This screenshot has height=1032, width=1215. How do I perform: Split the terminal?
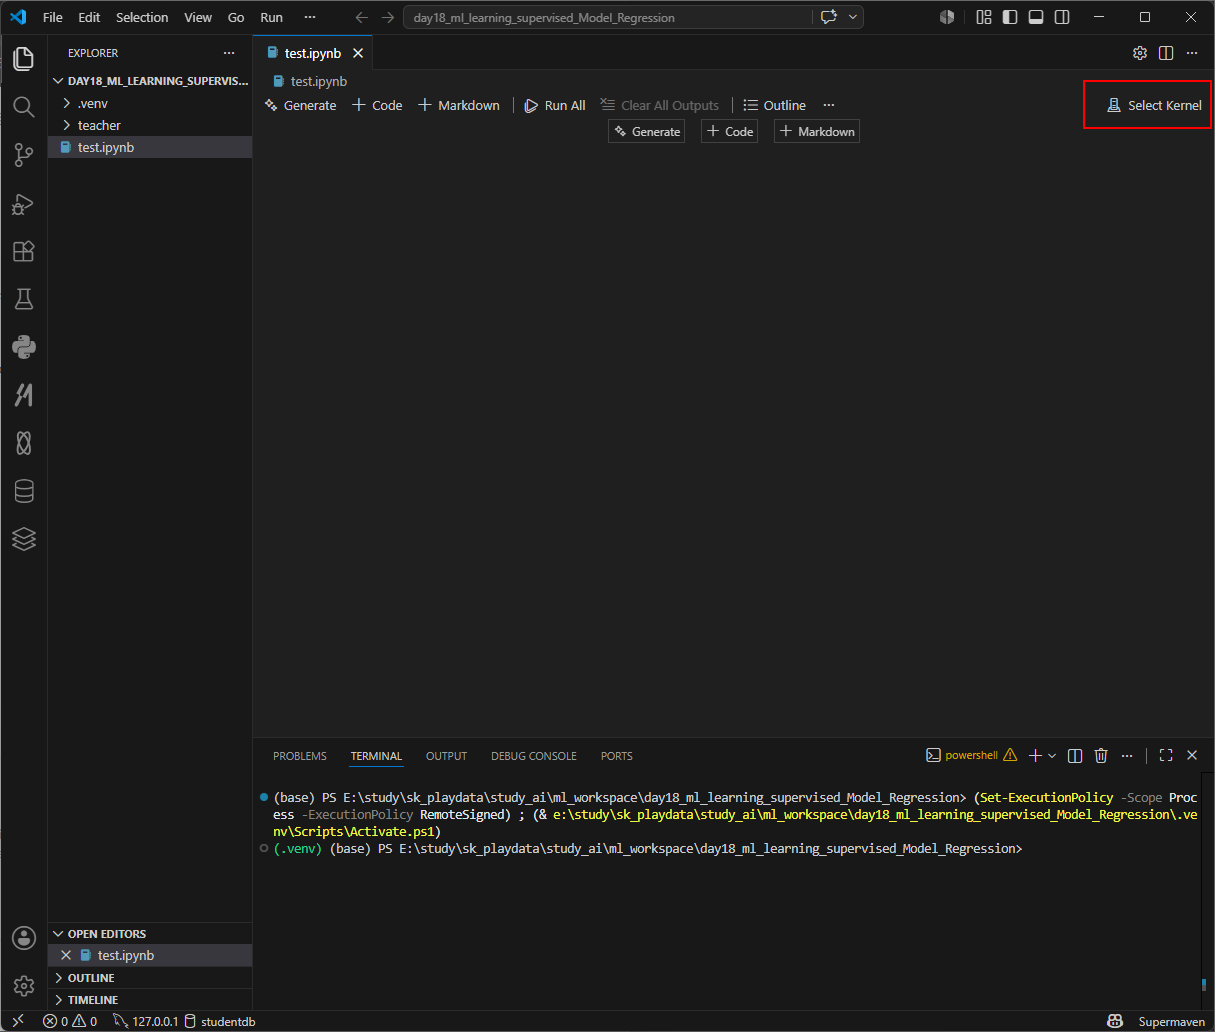(1075, 756)
